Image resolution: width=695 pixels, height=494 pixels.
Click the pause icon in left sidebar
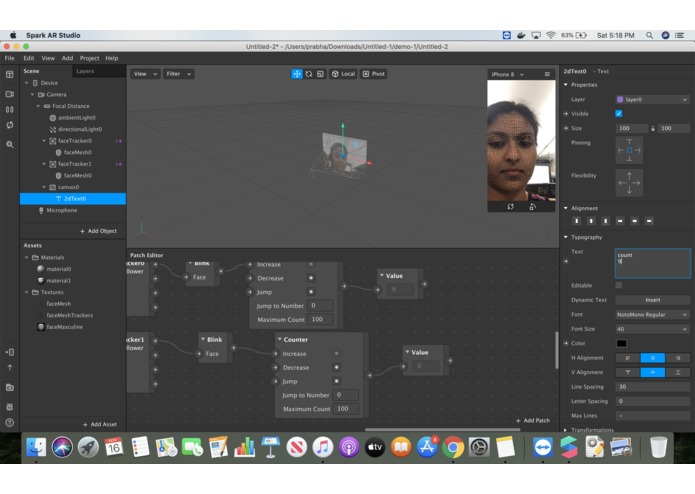pyautogui.click(x=10, y=109)
